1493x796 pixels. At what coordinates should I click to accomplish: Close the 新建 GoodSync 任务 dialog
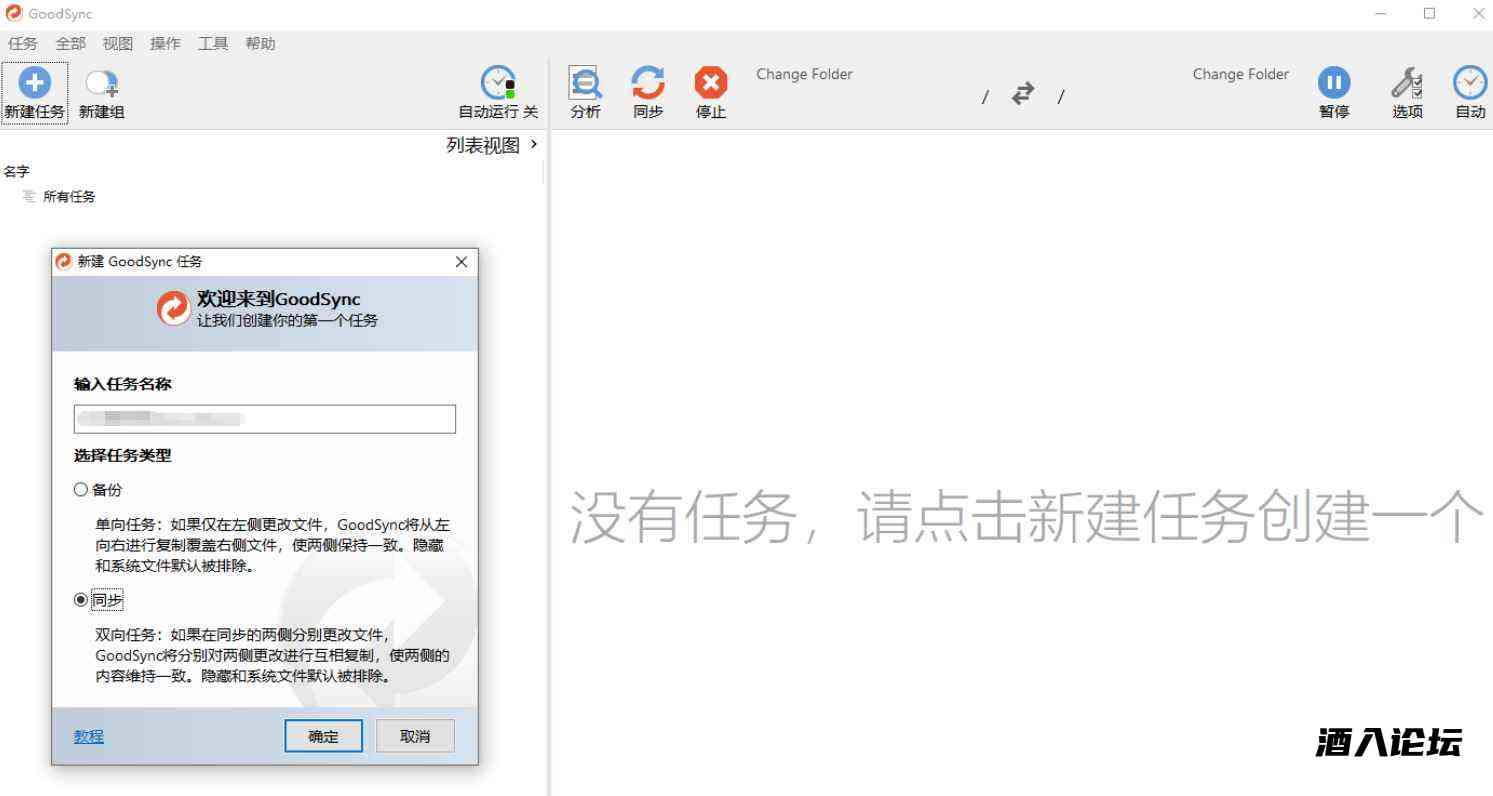(461, 262)
